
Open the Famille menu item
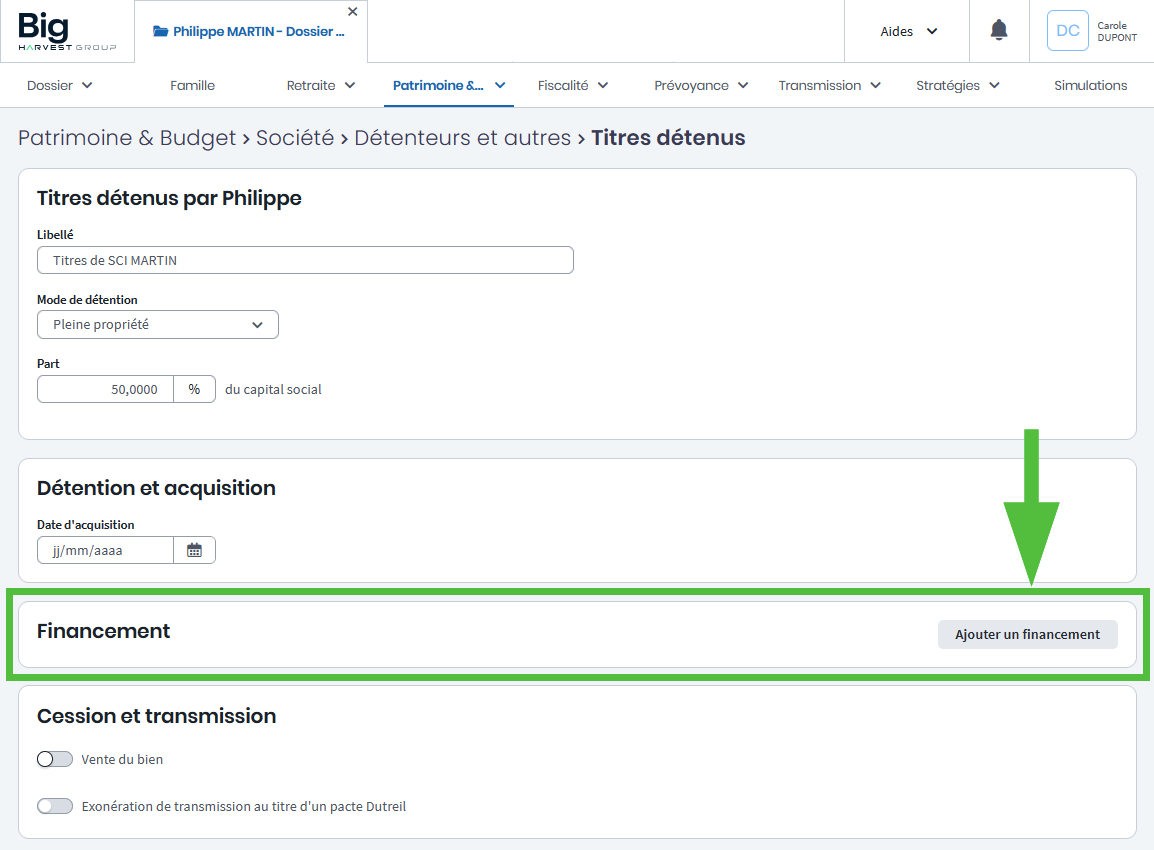(192, 85)
